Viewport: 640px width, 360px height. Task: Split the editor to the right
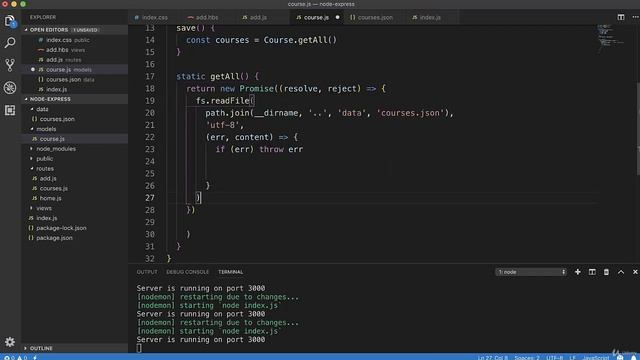pos(621,17)
